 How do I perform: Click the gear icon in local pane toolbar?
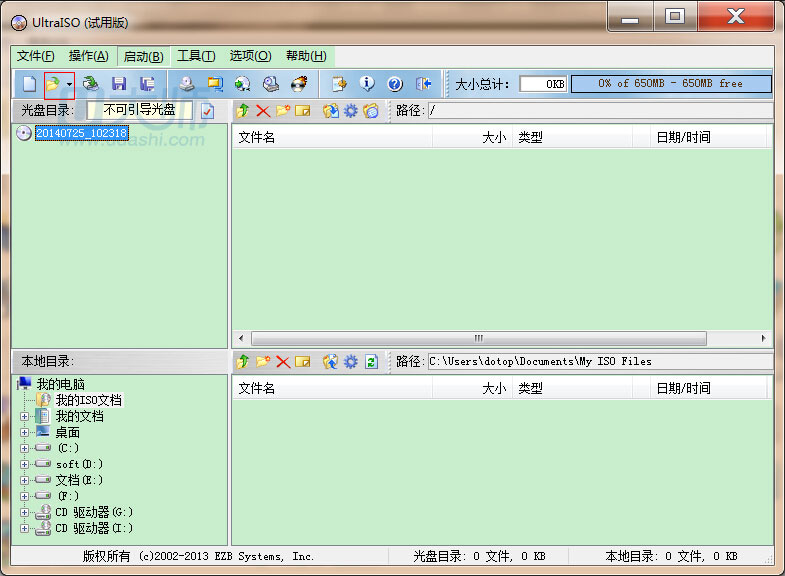click(350, 361)
